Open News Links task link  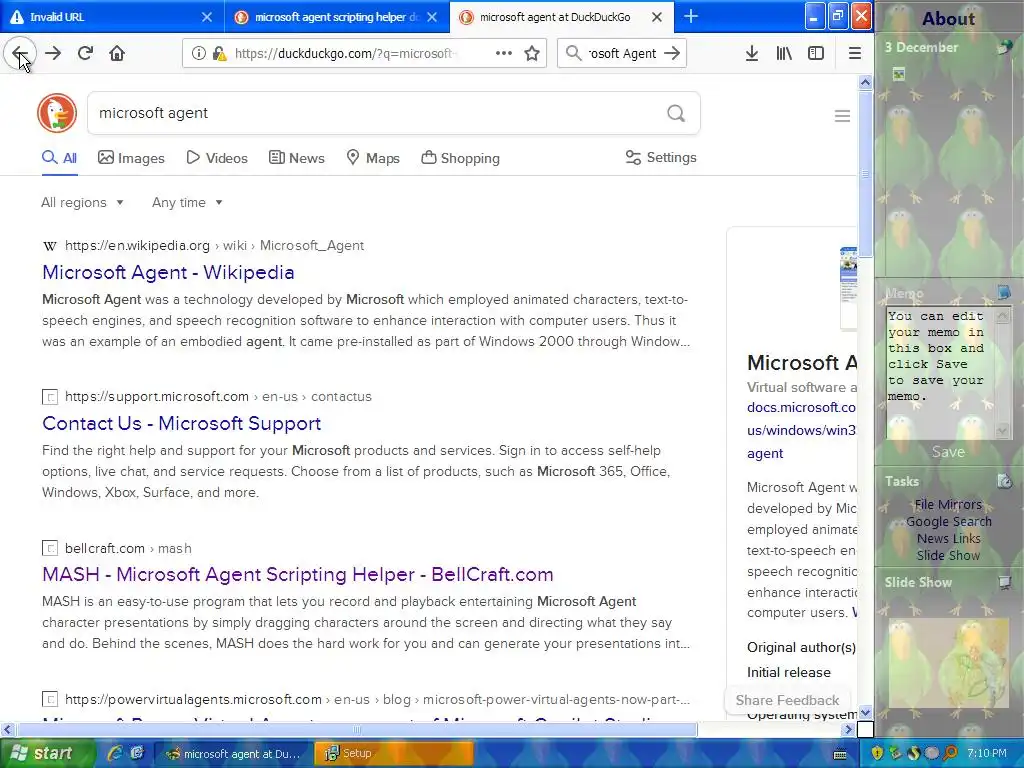[x=948, y=538]
